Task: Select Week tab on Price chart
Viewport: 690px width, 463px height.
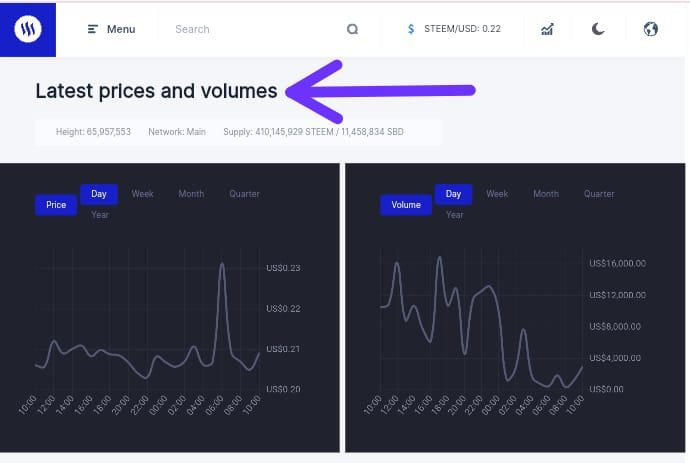Action: [142, 194]
